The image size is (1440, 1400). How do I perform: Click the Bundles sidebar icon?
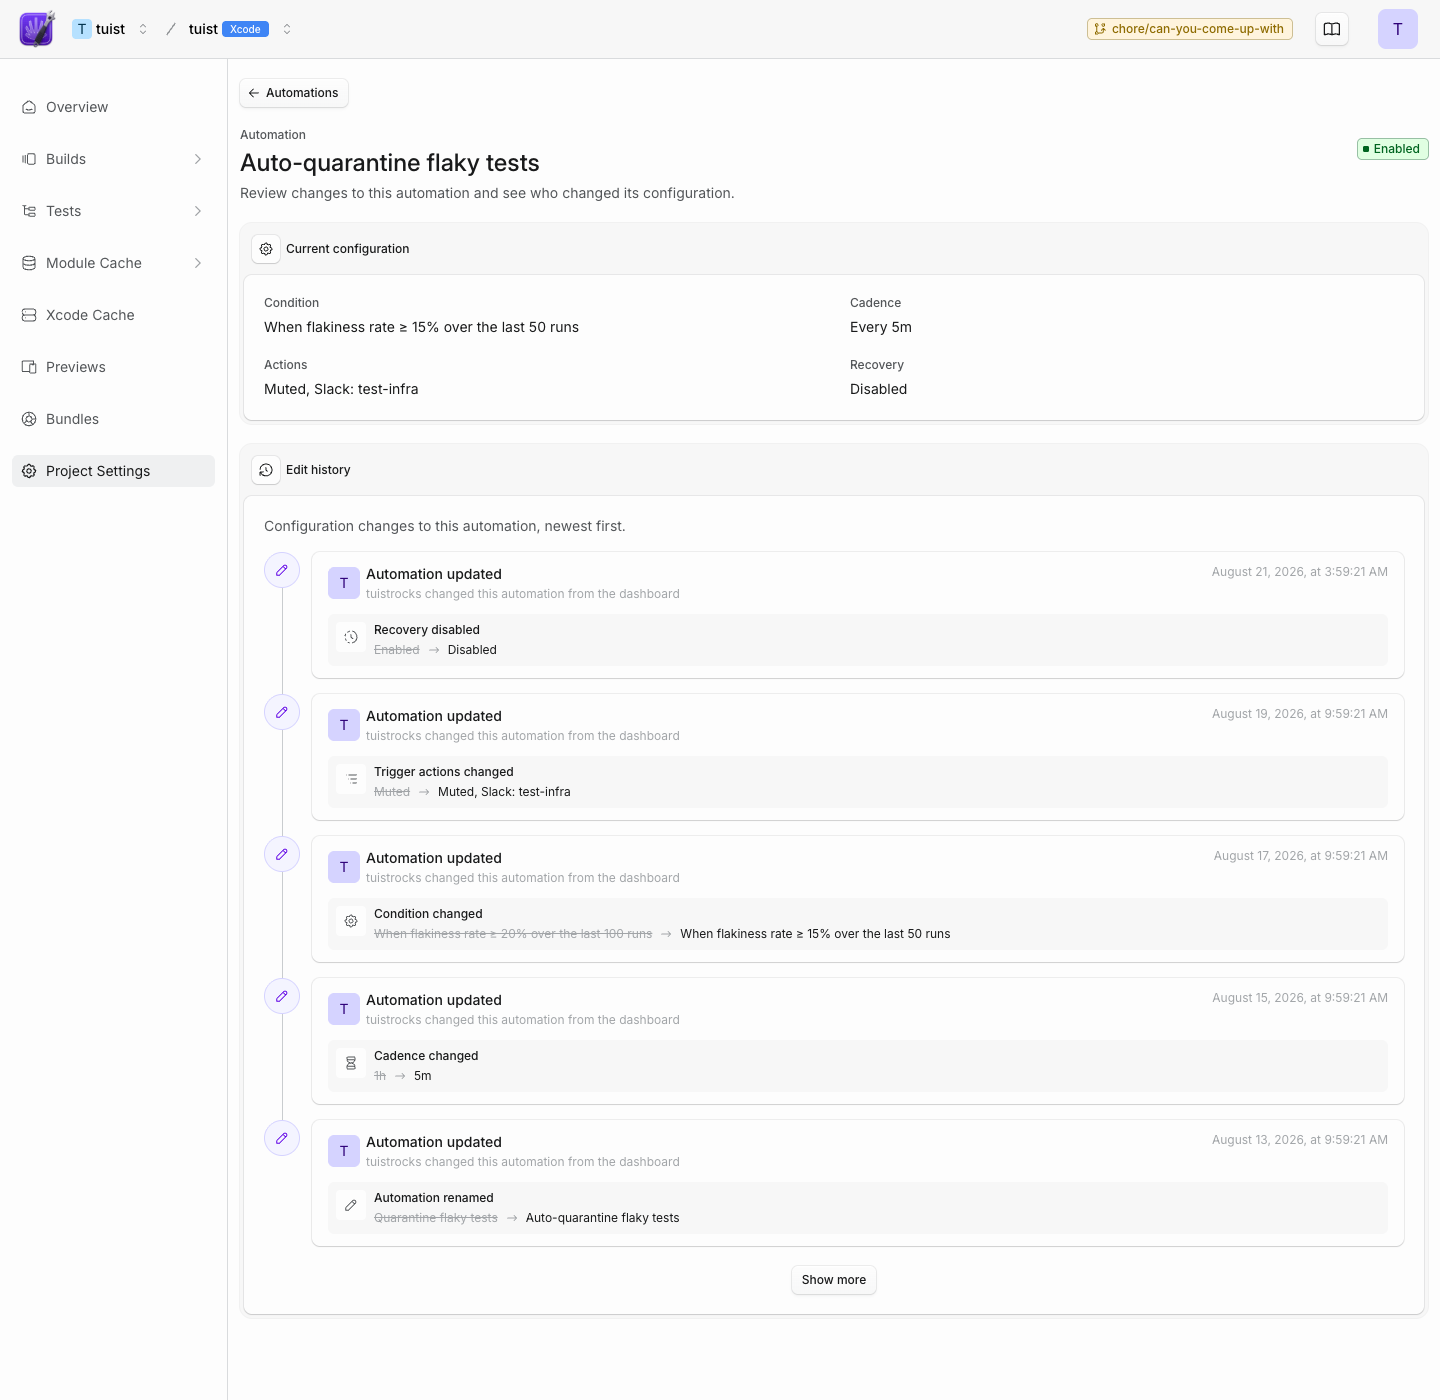29,419
